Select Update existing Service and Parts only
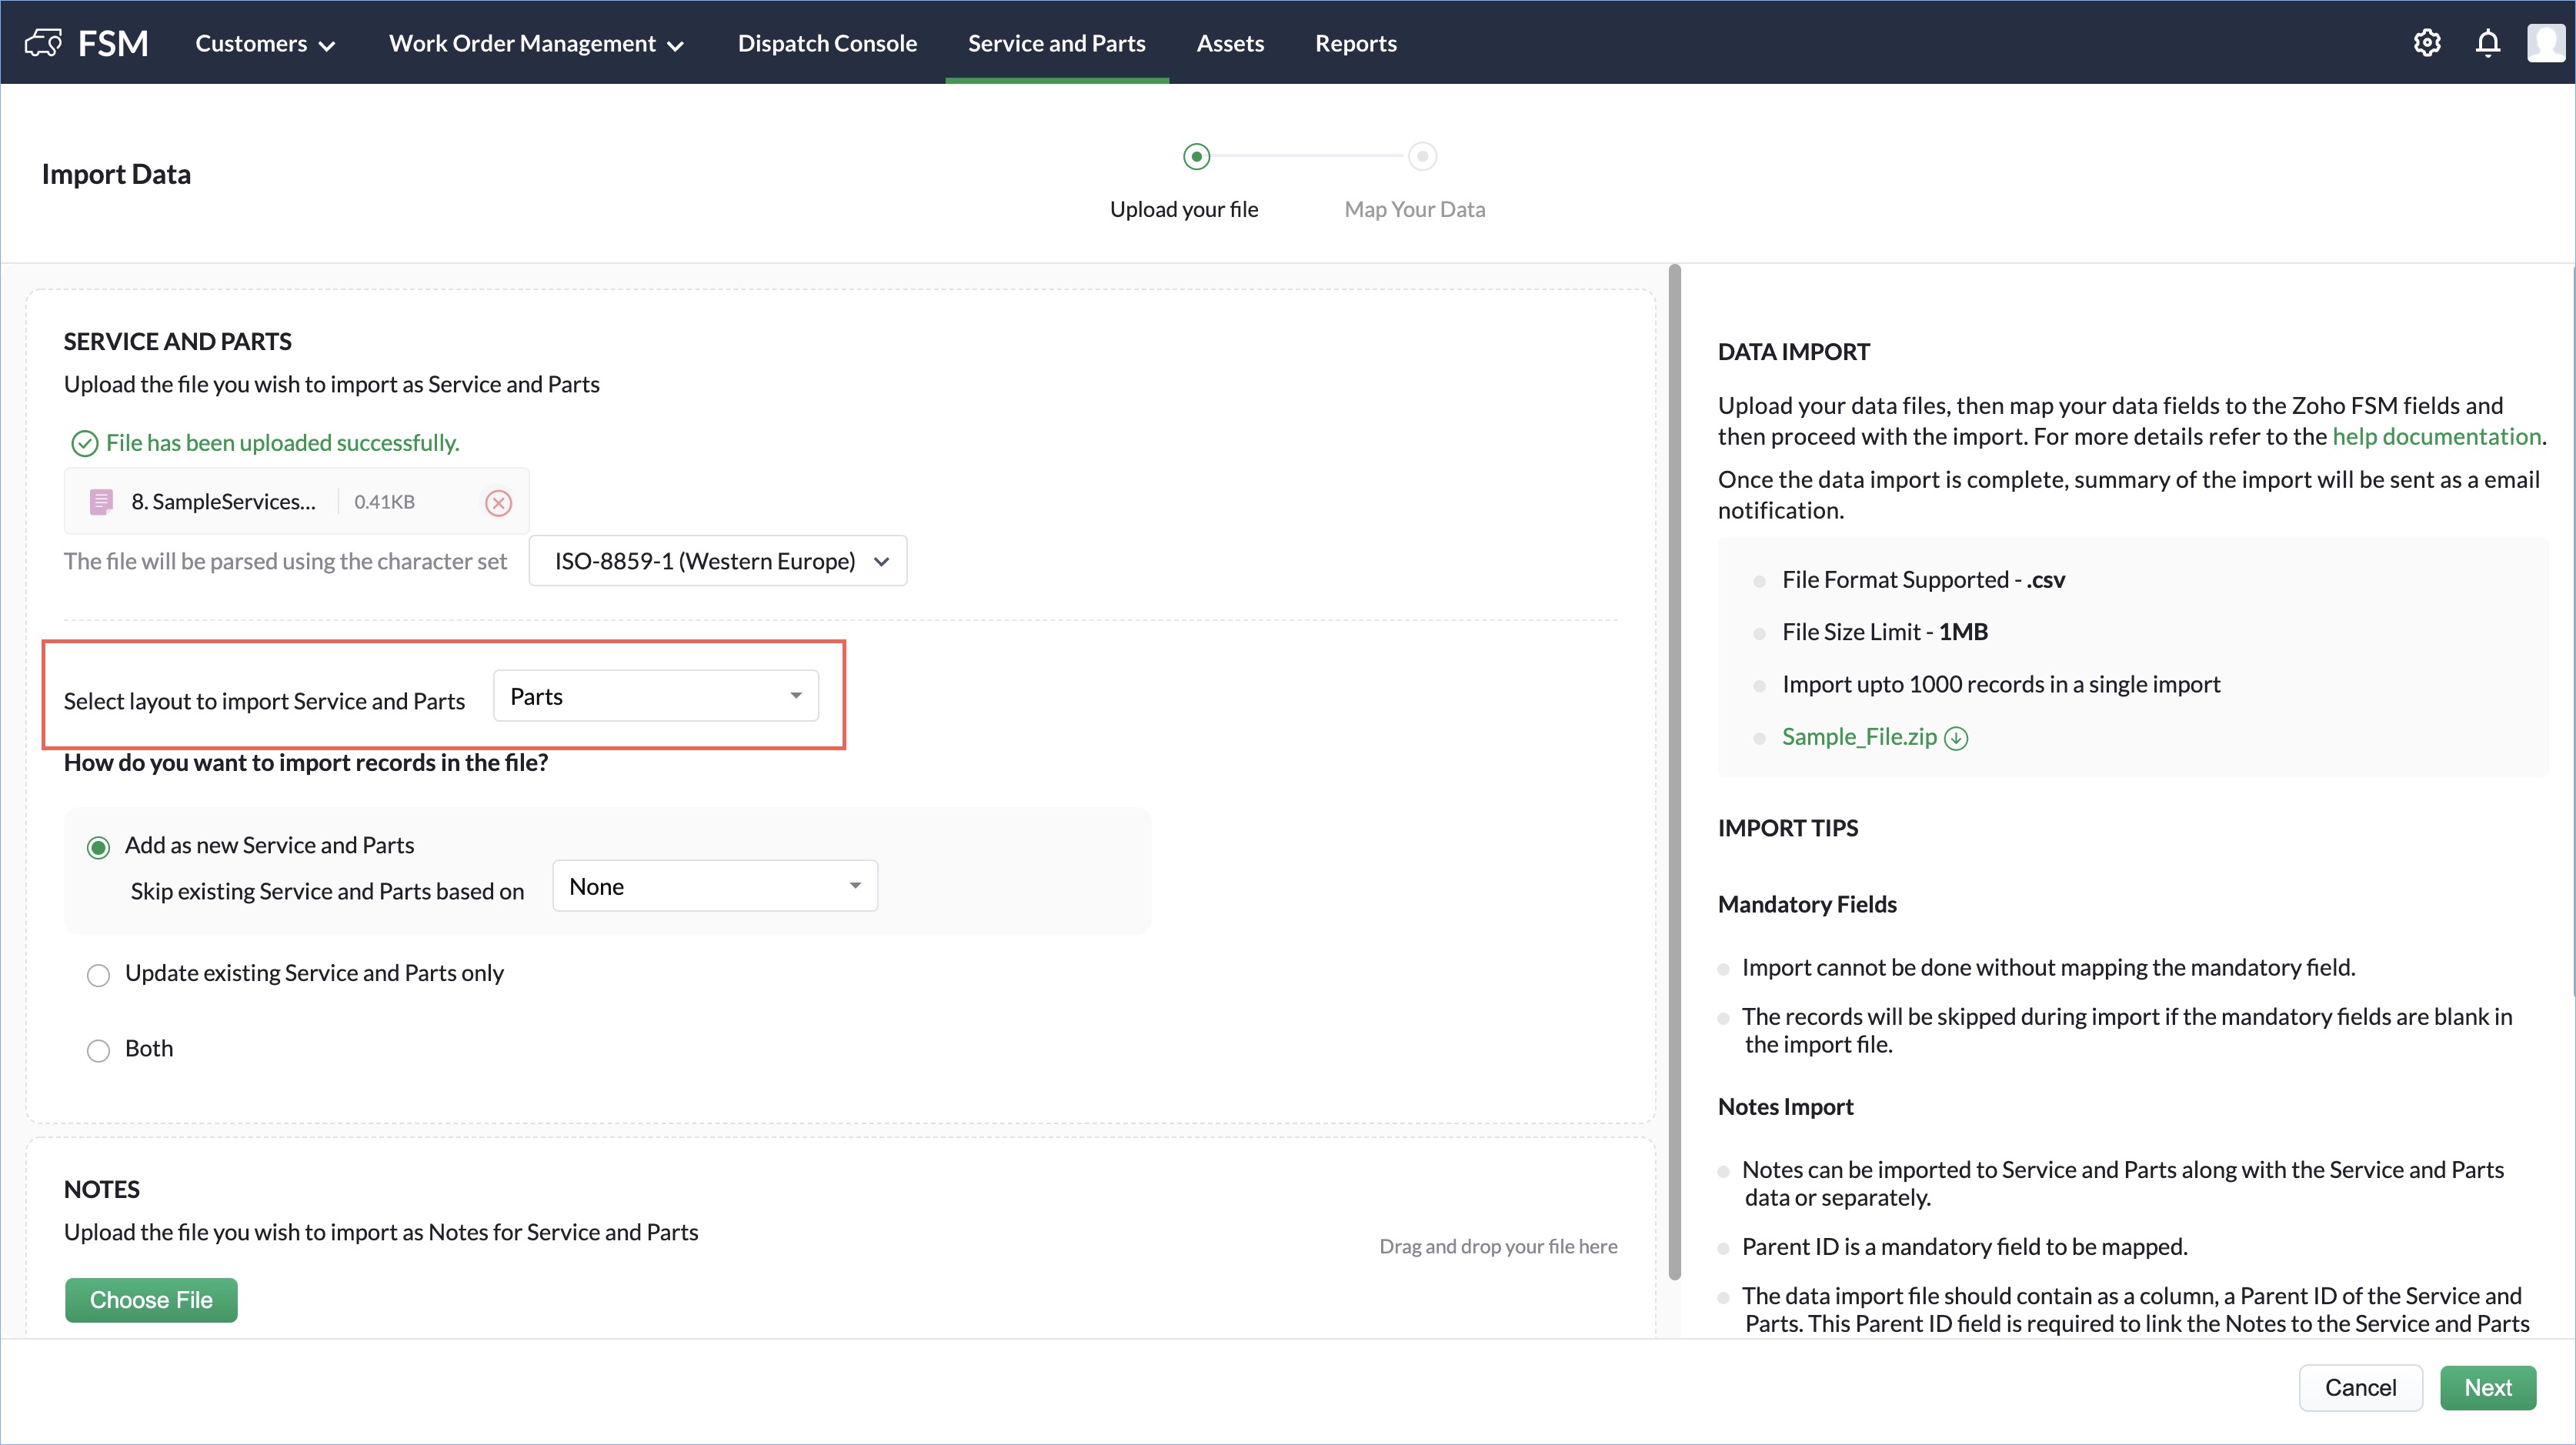 tap(98, 975)
